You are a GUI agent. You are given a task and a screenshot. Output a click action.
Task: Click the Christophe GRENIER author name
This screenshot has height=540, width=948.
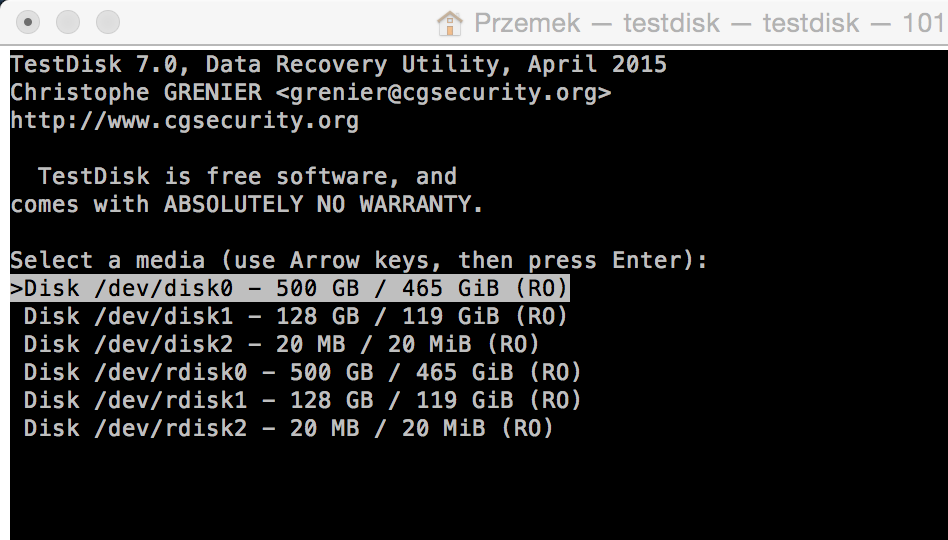tap(136, 93)
